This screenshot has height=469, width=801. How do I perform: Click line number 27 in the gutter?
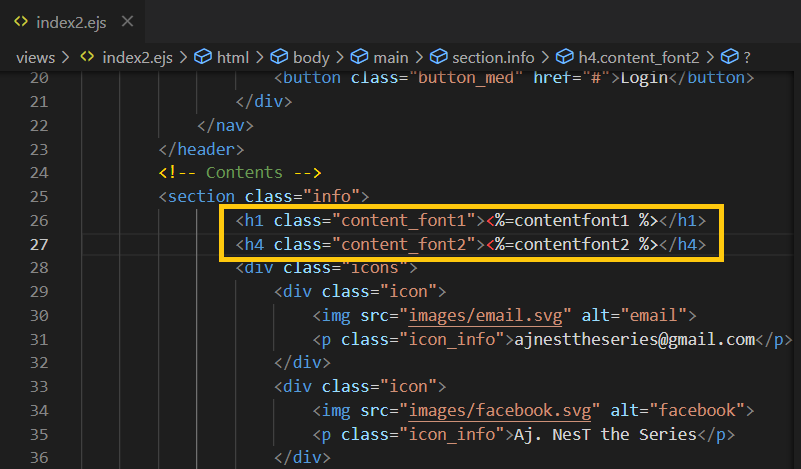click(x=39, y=244)
